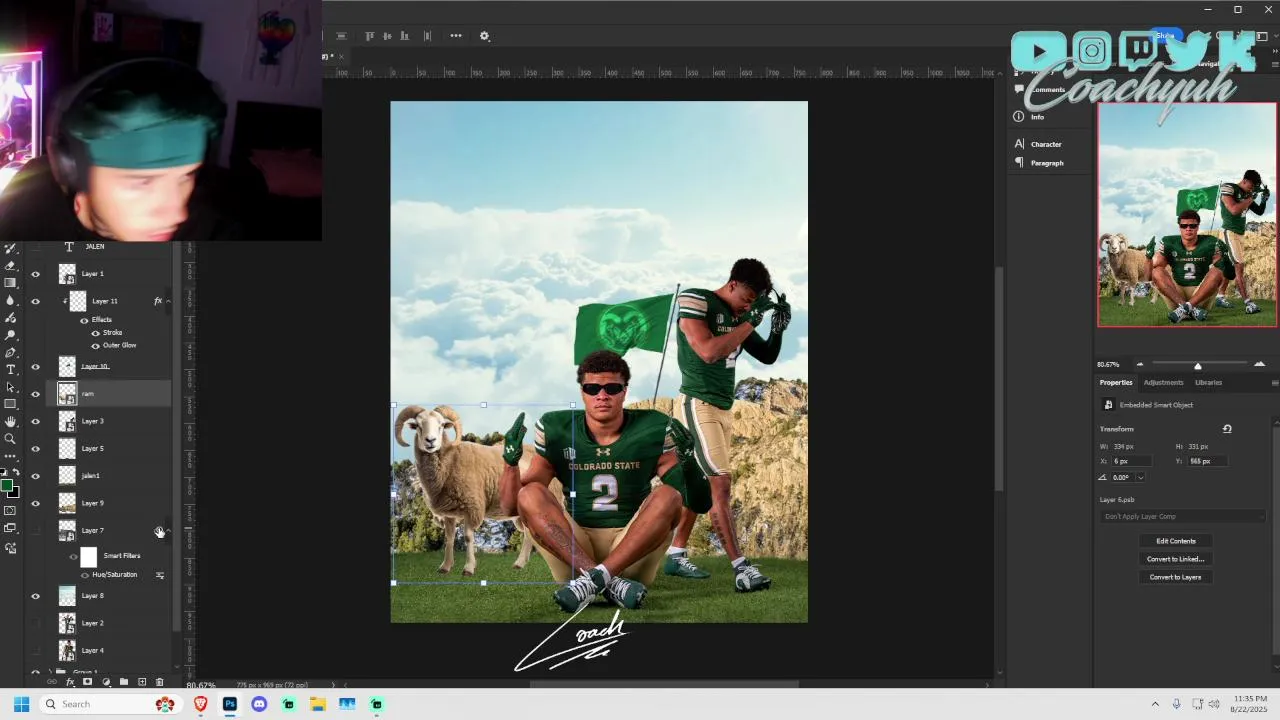1280x720 pixels.
Task: Select the Path Selection tool
Action: tap(10, 386)
